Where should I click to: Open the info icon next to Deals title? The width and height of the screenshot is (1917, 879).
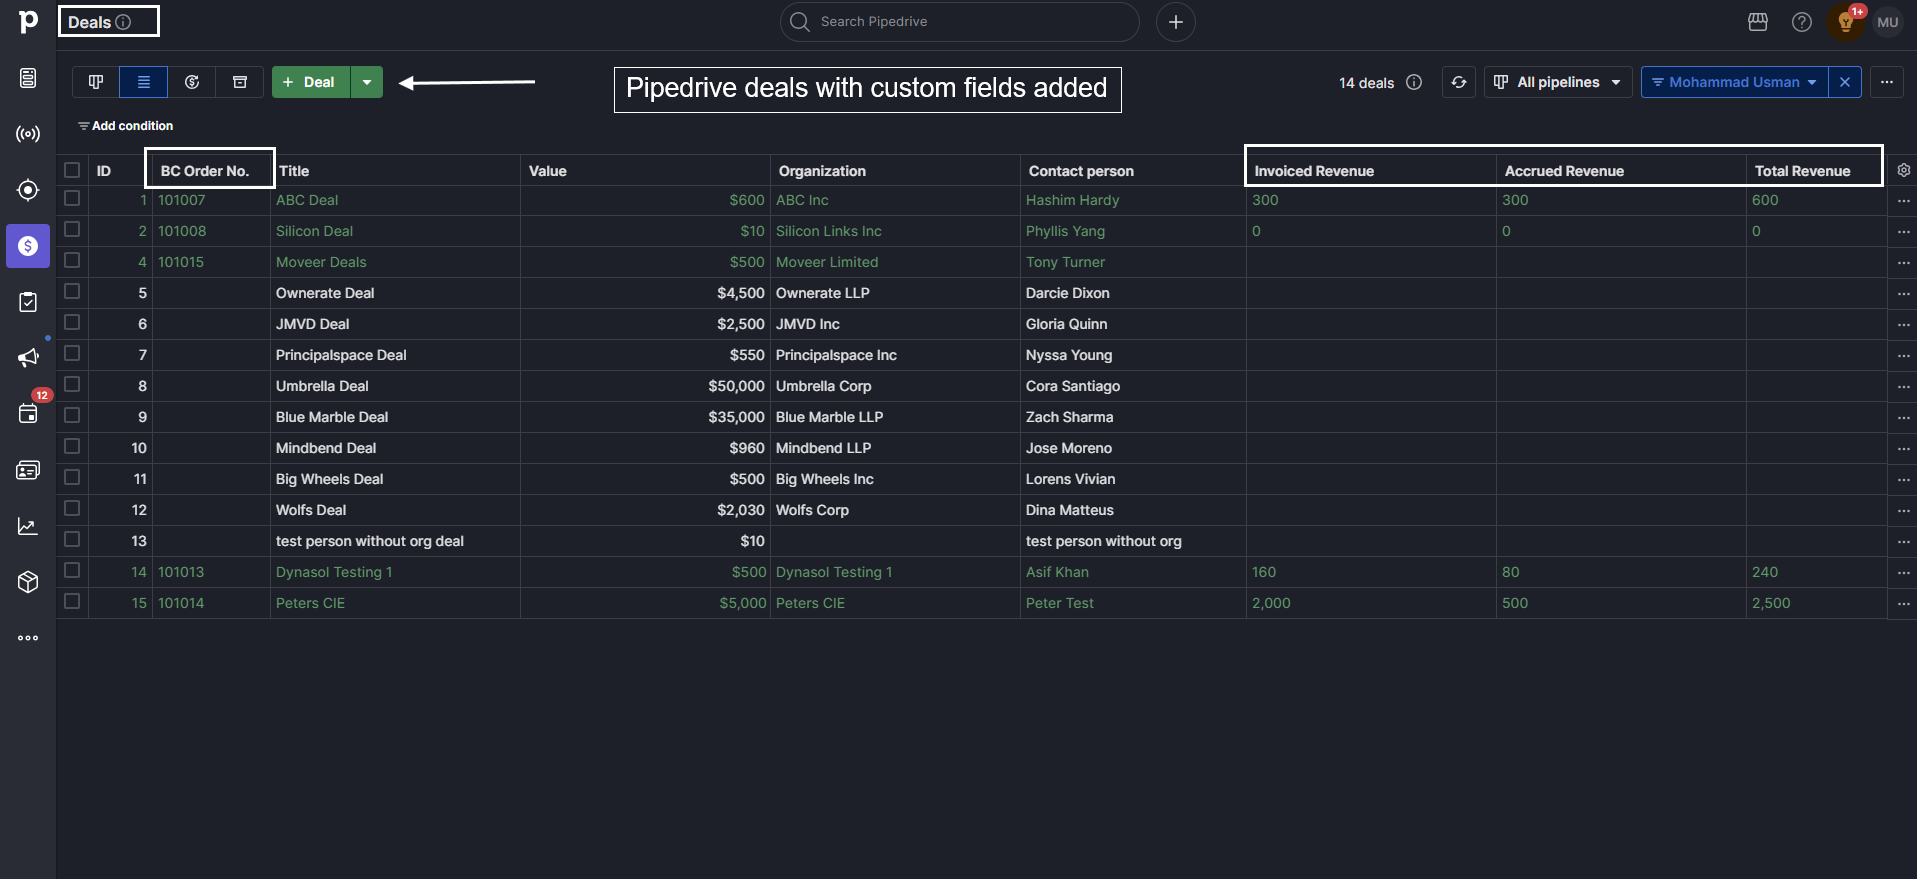tap(123, 22)
